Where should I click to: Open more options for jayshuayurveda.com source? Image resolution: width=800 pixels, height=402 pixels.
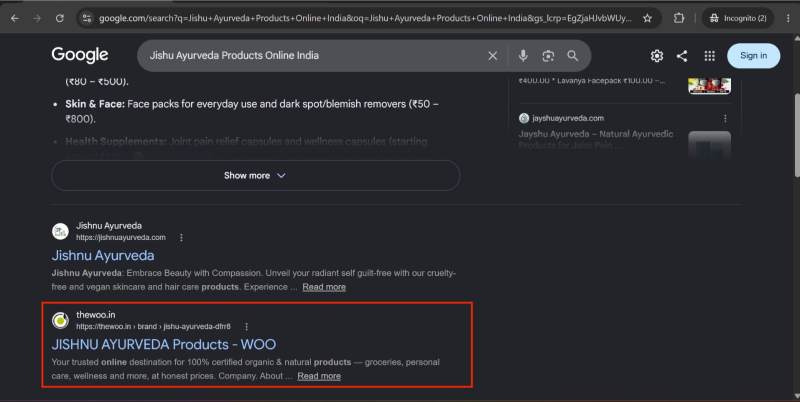(x=725, y=118)
